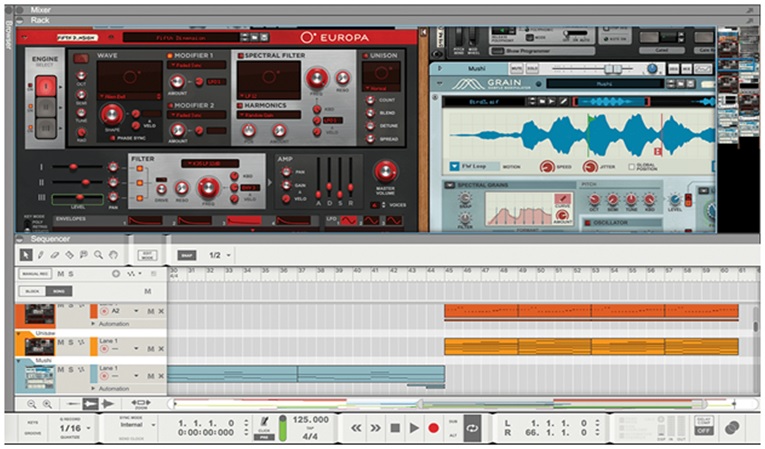Select the Mushi track device thumbnail
This screenshot has width=765, height=449.
coord(40,378)
